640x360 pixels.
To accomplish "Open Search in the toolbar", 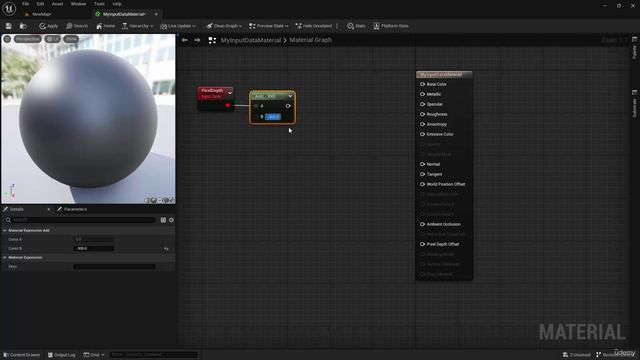I will click(77, 26).
